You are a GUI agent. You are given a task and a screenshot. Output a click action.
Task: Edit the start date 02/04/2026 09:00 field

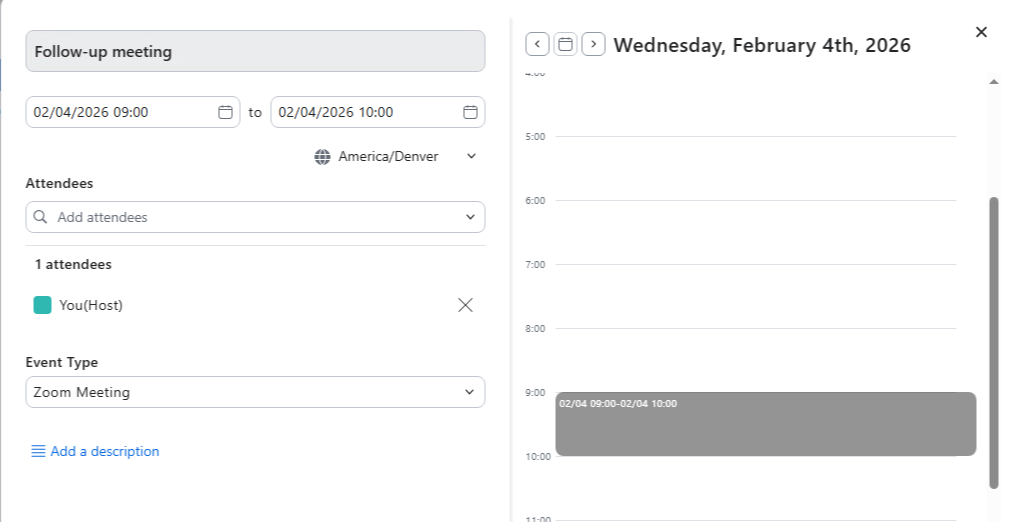pos(120,112)
